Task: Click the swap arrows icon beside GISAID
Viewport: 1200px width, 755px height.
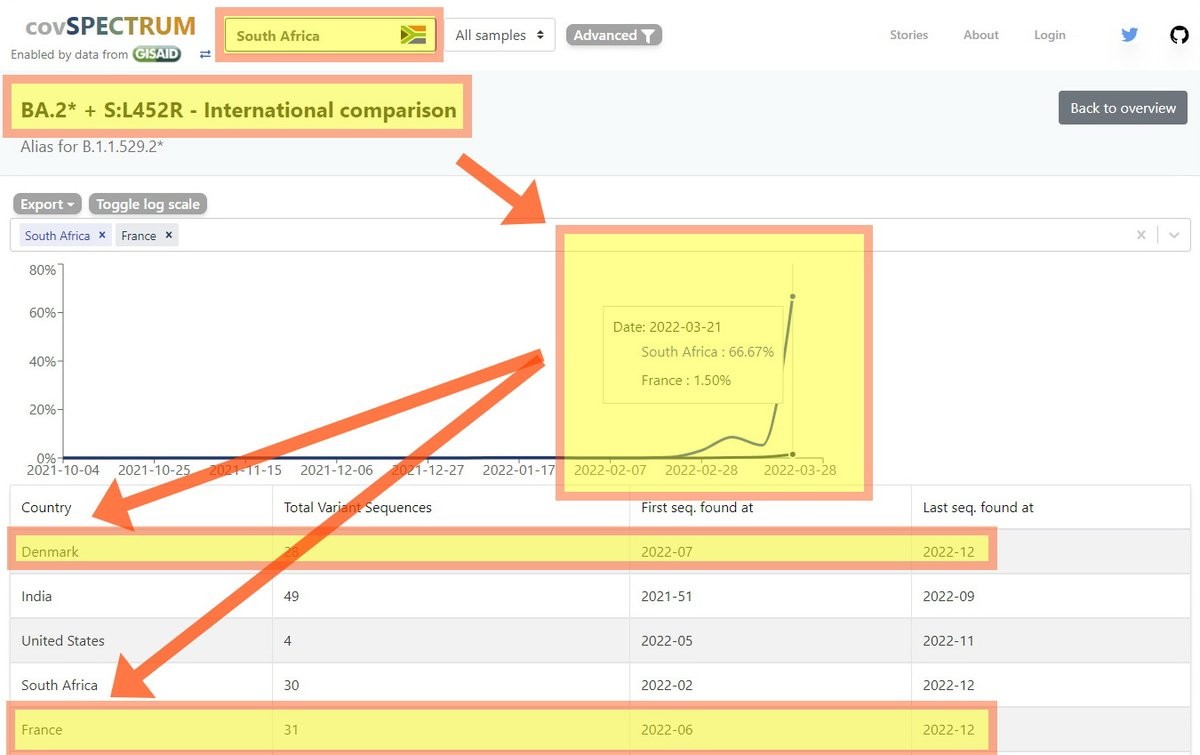Action: pos(205,55)
